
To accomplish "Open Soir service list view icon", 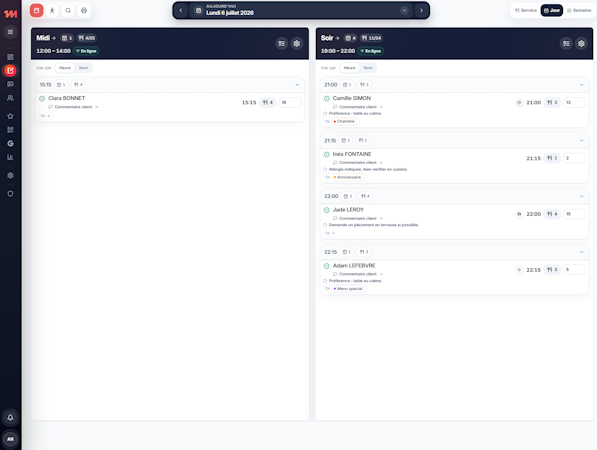I will point(566,44).
